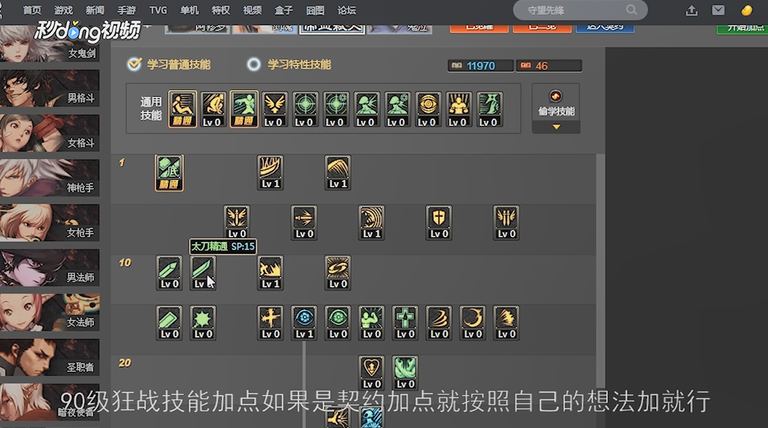Open 手游 navigation item

click(x=126, y=10)
